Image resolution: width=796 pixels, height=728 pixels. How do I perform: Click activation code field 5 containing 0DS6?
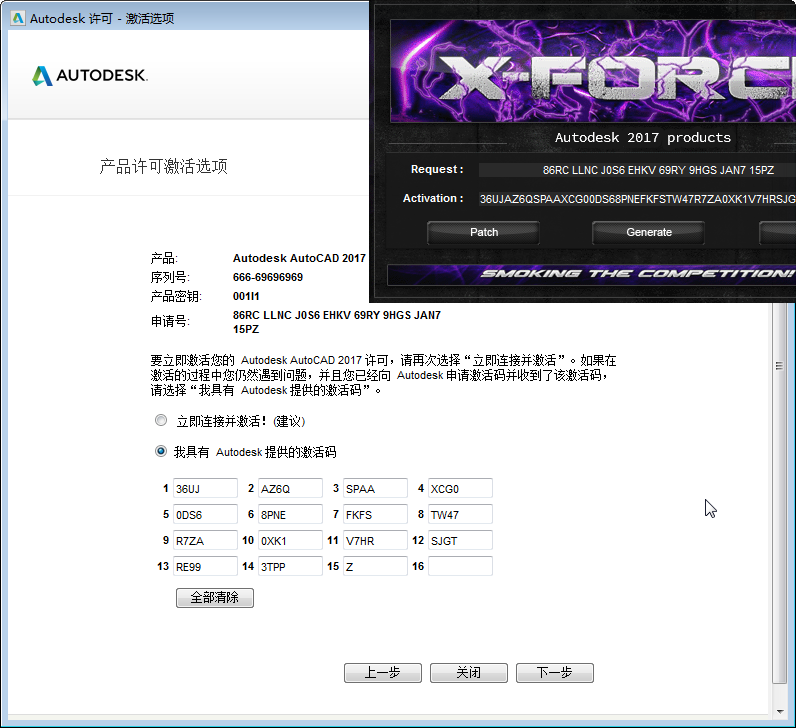(205, 514)
